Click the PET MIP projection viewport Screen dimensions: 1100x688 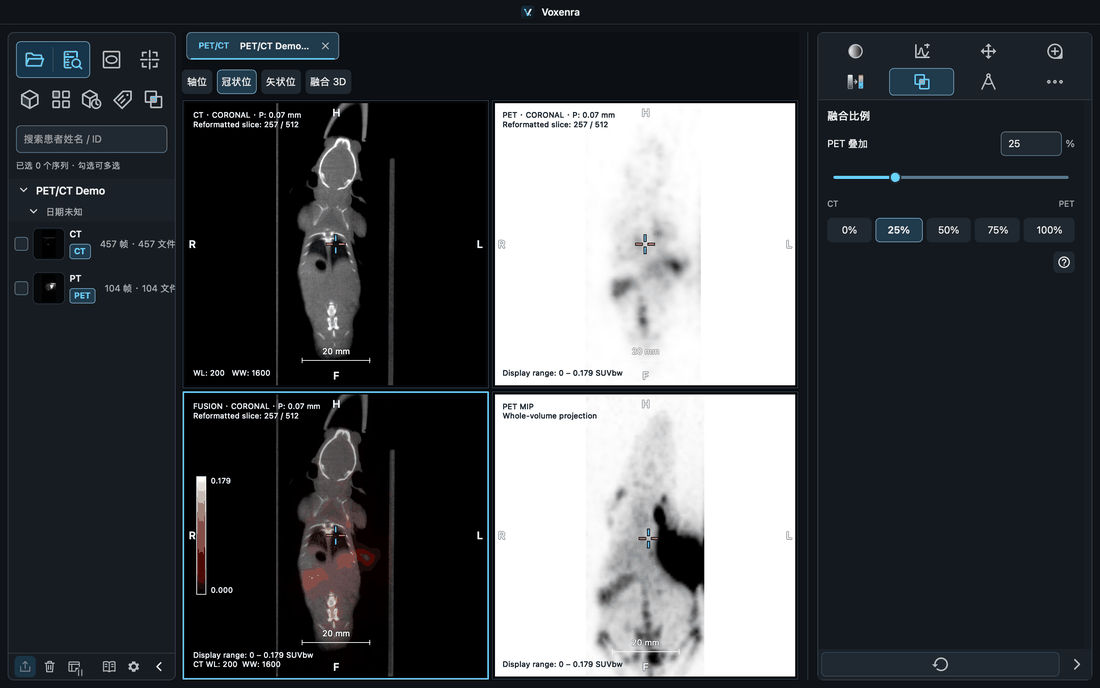point(645,536)
